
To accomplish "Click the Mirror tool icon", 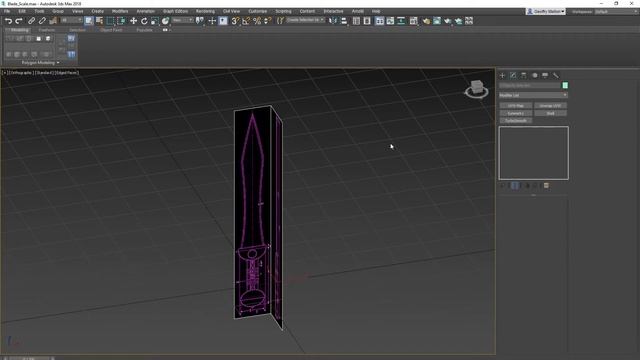I will pos(333,21).
